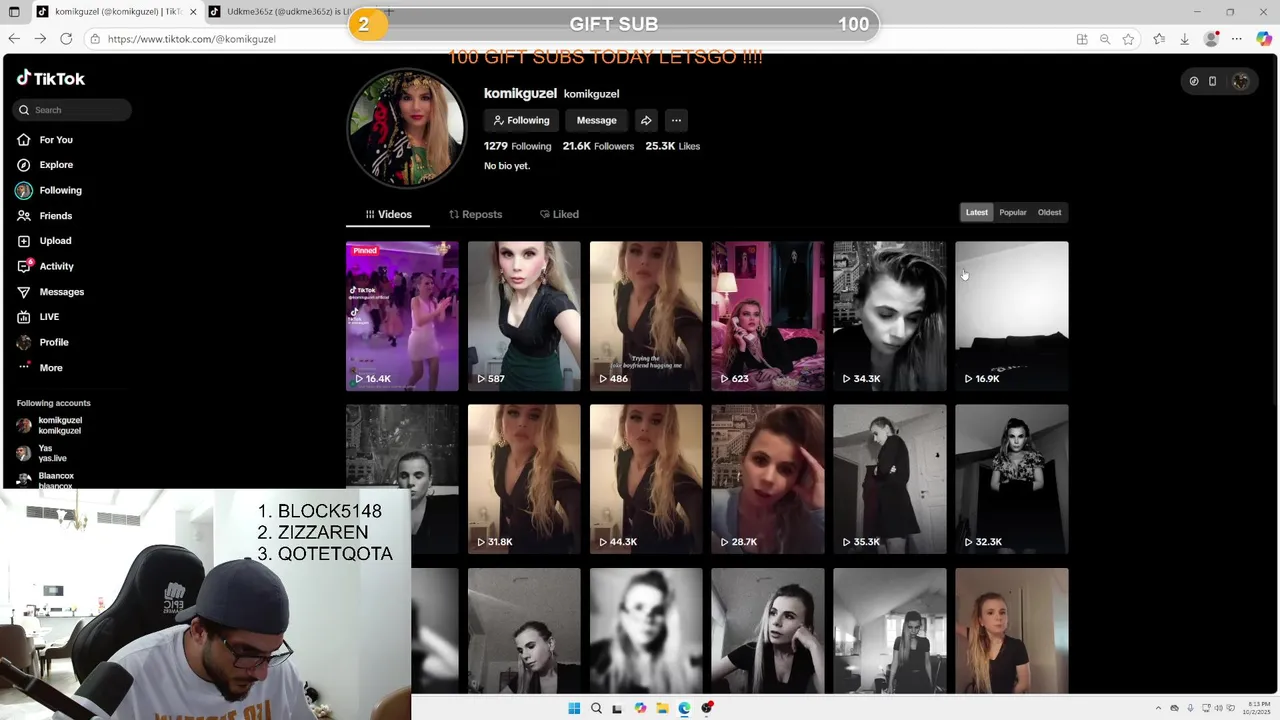Add page to favorites with star icon

point(1128,39)
